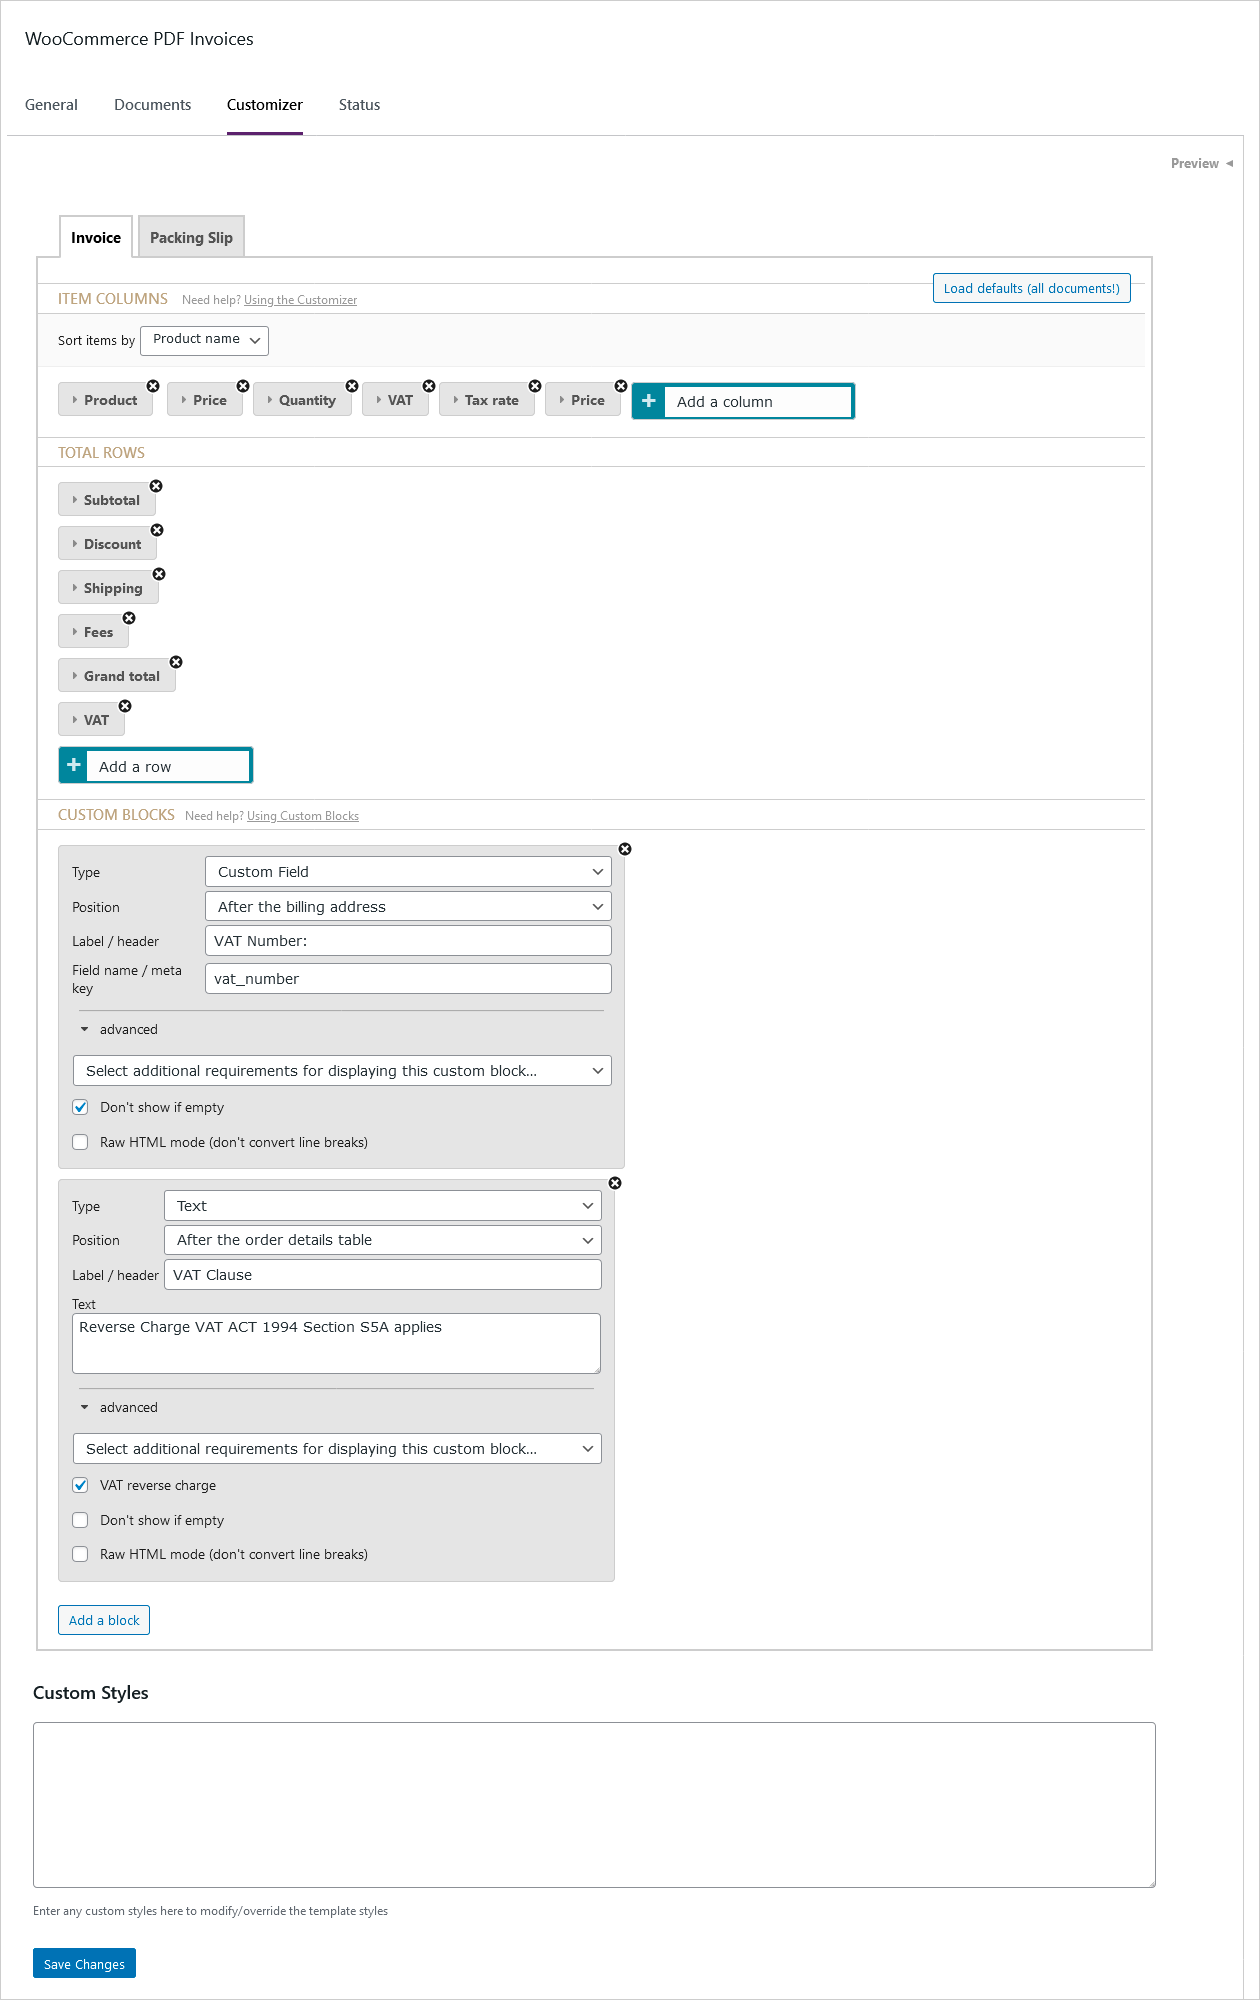The width and height of the screenshot is (1260, 2000).
Task: Click the Save Changes button
Action: (x=84, y=1964)
